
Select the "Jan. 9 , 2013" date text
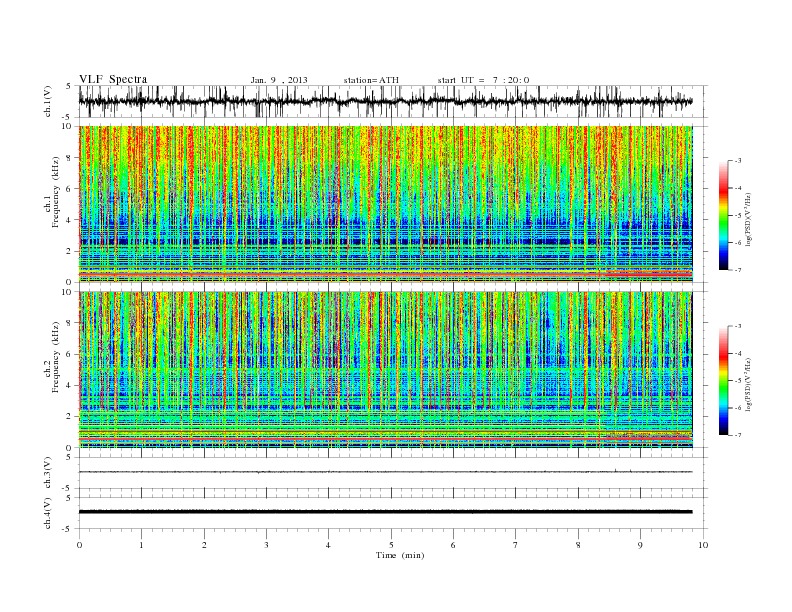279,80
